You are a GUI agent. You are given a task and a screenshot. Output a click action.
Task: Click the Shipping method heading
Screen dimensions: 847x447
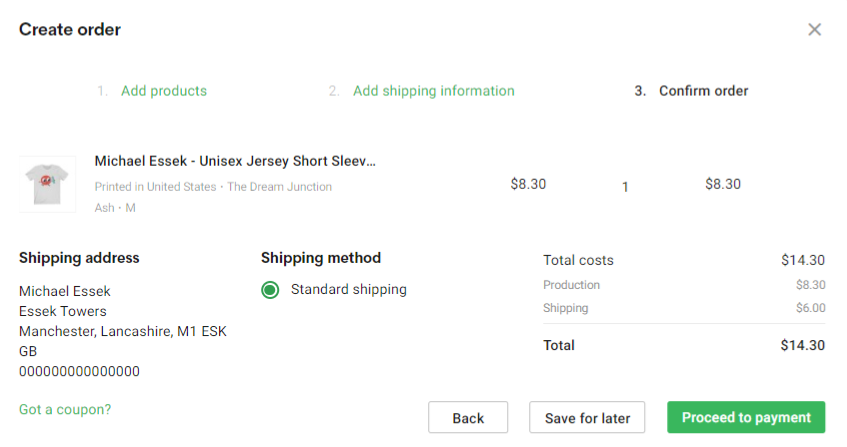pos(321,258)
